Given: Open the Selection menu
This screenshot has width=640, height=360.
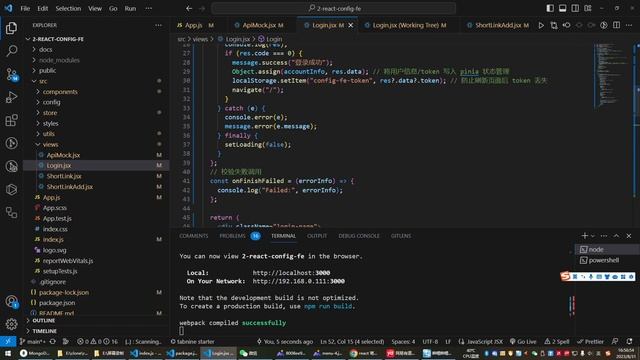Looking at the screenshot, I should click(x=68, y=8).
